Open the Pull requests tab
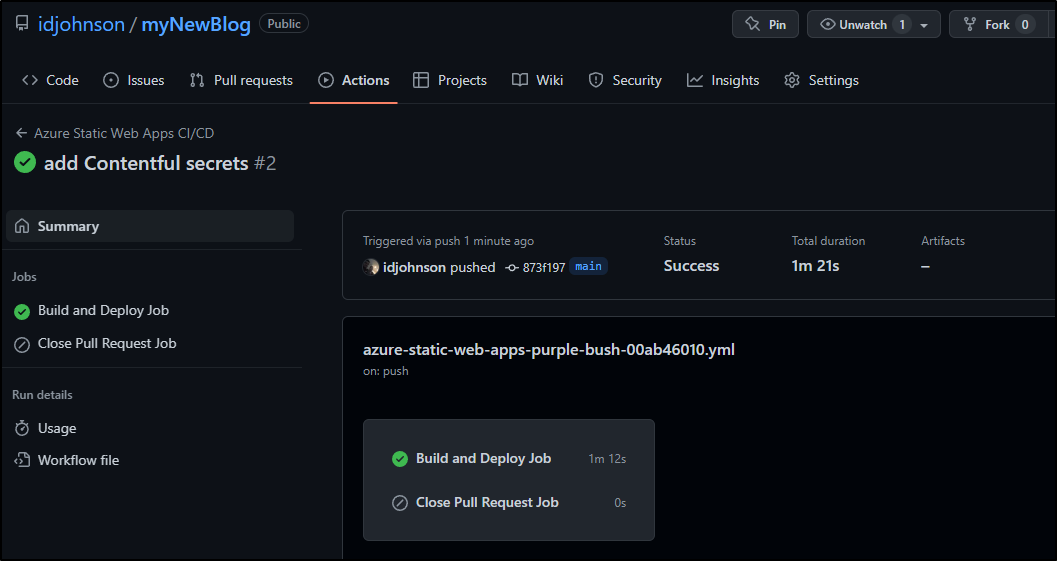Image resolution: width=1057 pixels, height=561 pixels. 241,80
